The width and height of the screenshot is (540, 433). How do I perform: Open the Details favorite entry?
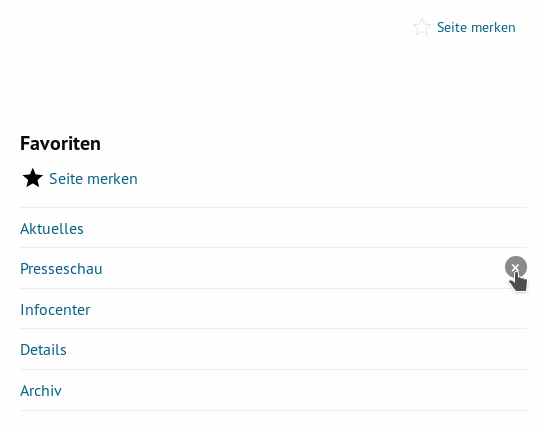(x=43, y=349)
